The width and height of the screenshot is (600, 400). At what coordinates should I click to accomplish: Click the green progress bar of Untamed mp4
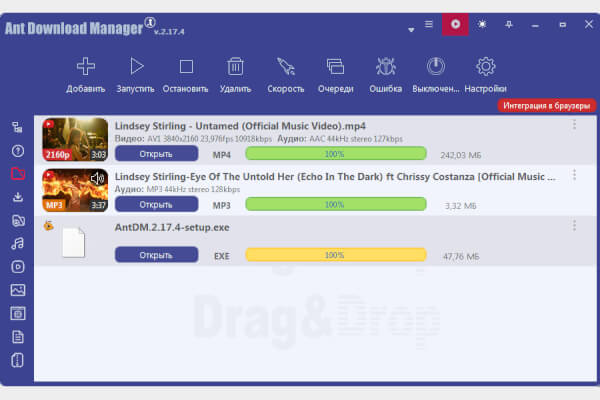point(336,154)
